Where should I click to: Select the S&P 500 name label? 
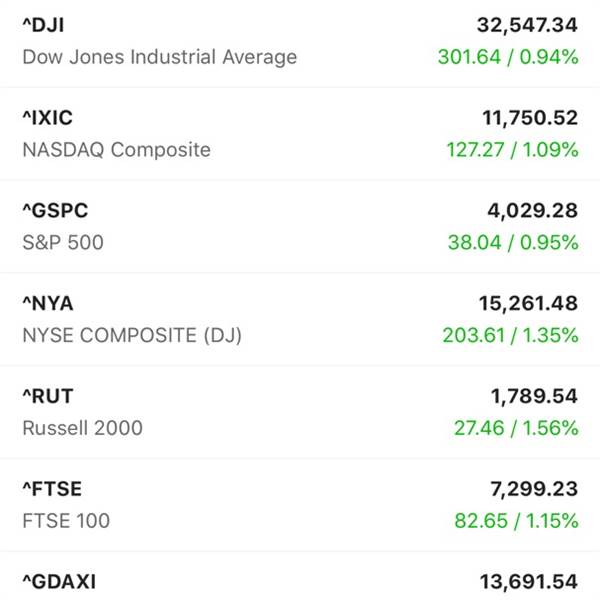point(63,243)
